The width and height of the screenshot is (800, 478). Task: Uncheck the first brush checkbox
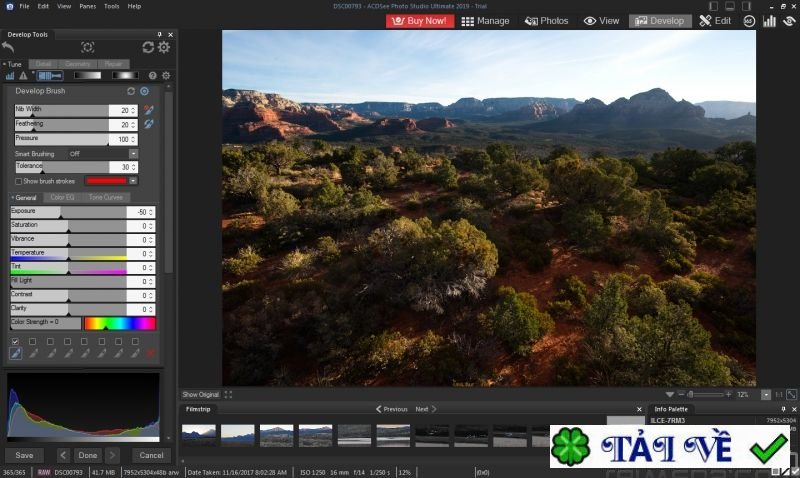tap(15, 341)
